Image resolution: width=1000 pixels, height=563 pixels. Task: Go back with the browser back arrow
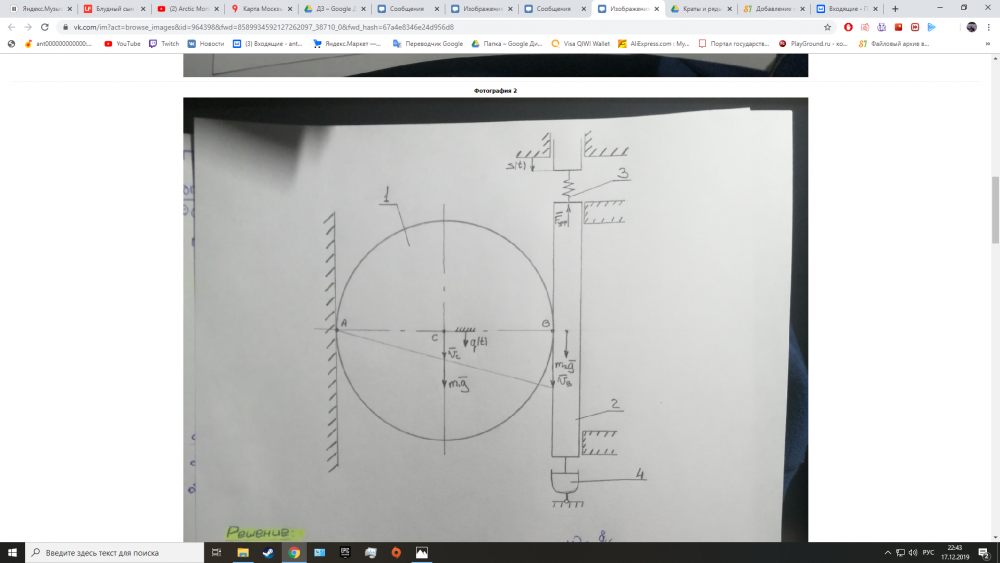tap(11, 27)
